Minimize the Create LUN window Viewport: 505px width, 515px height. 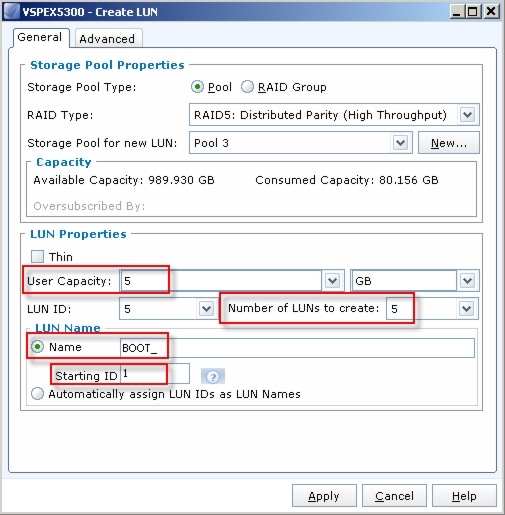[x=456, y=12]
